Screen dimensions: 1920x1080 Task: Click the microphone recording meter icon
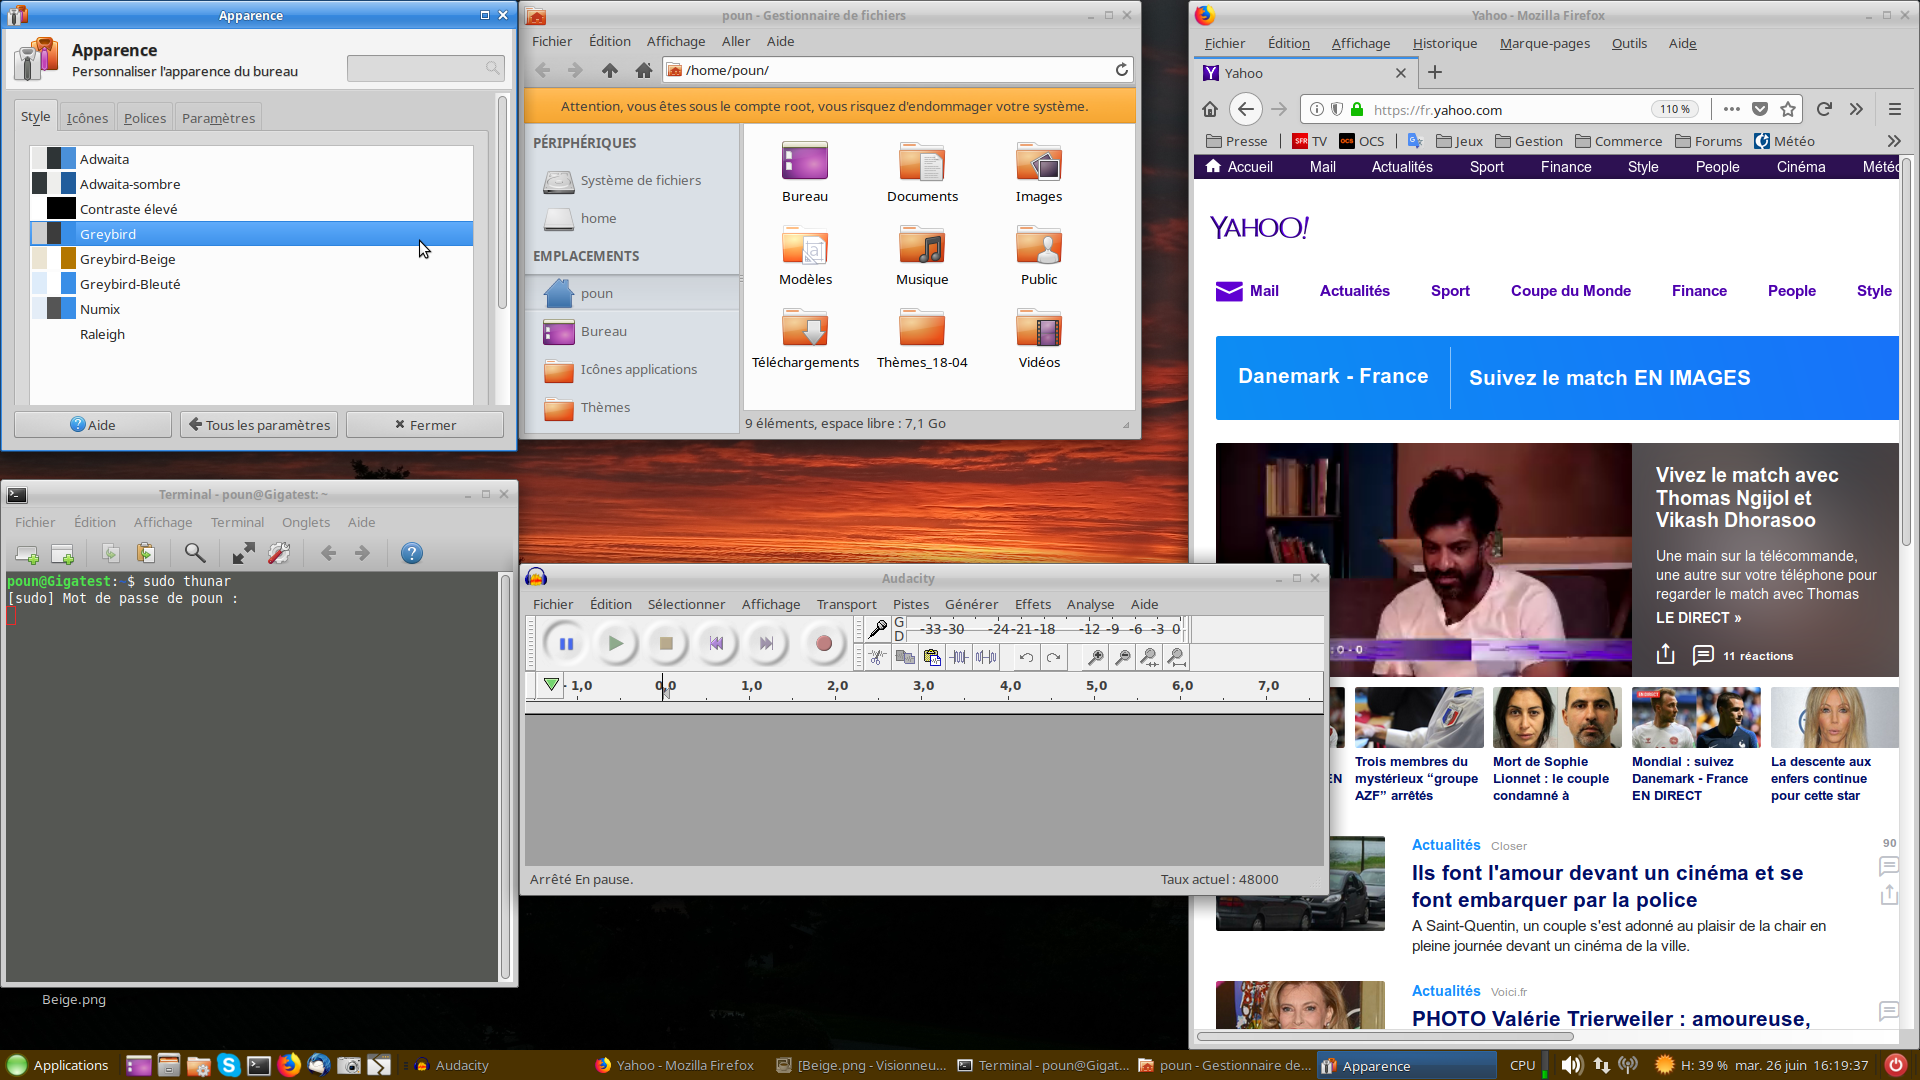tap(878, 628)
